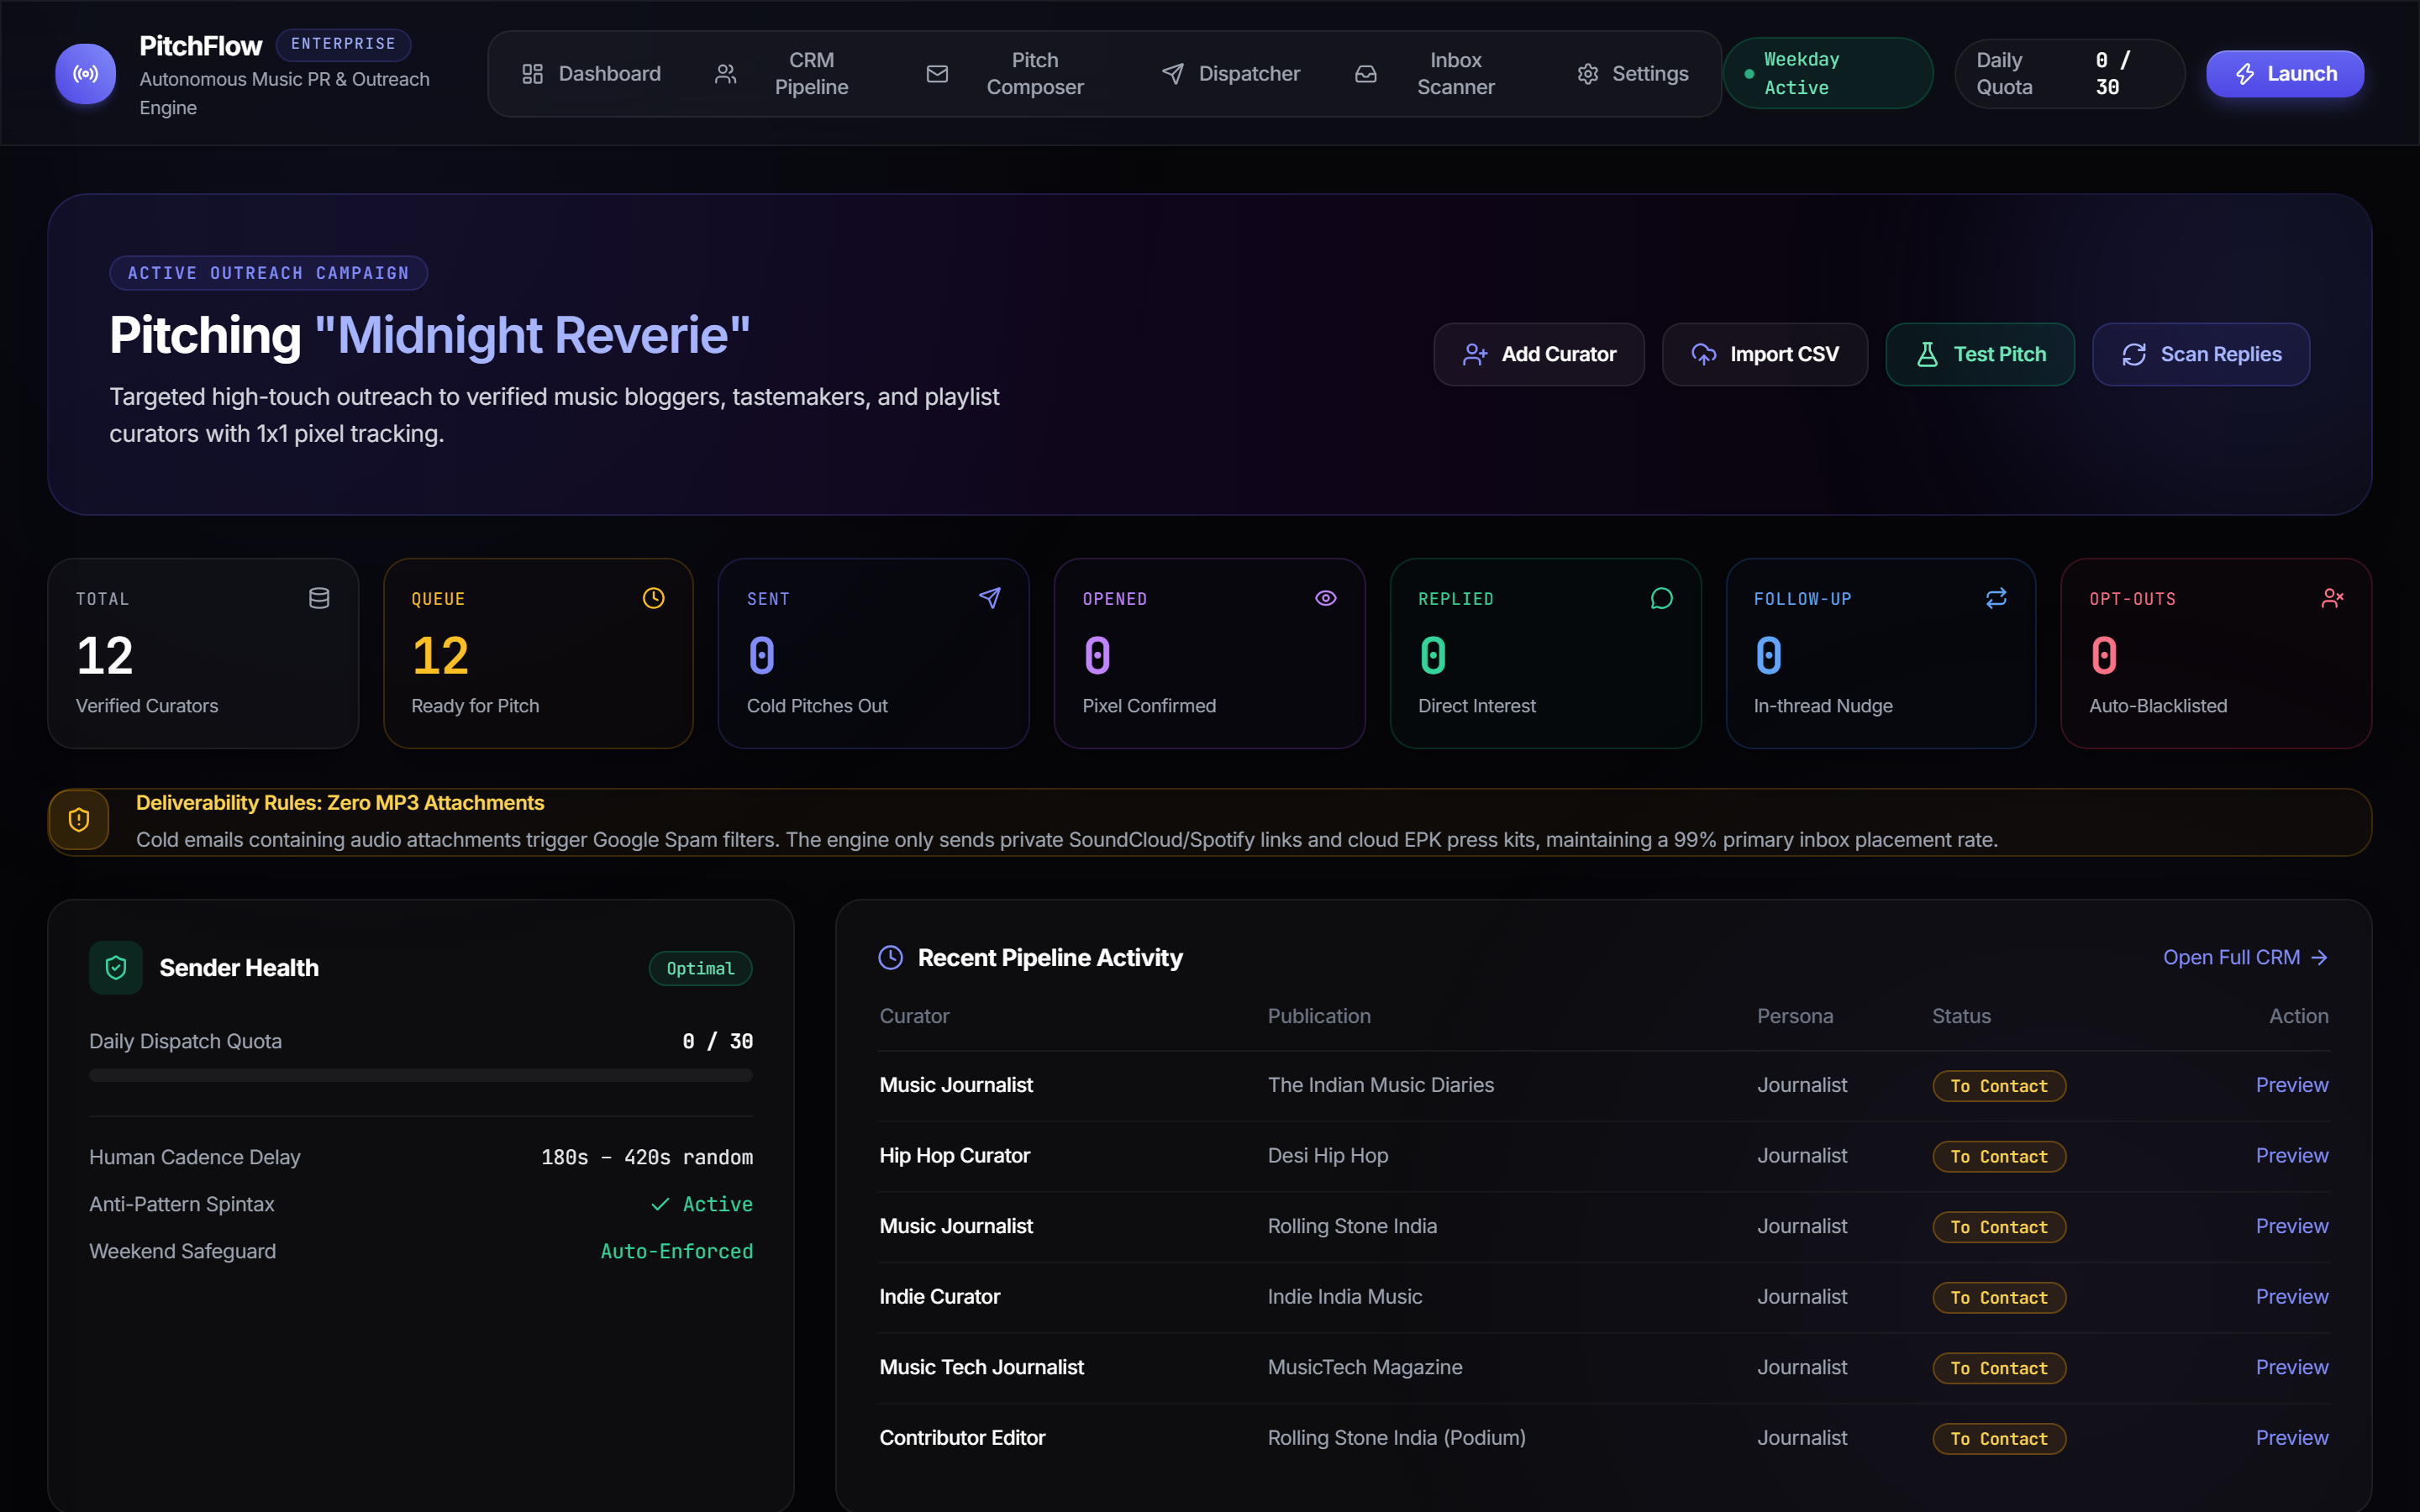Screen dimensions: 2420x1512
Task: Preview pitch for Desi Hip Hop
Action: point(2292,1155)
